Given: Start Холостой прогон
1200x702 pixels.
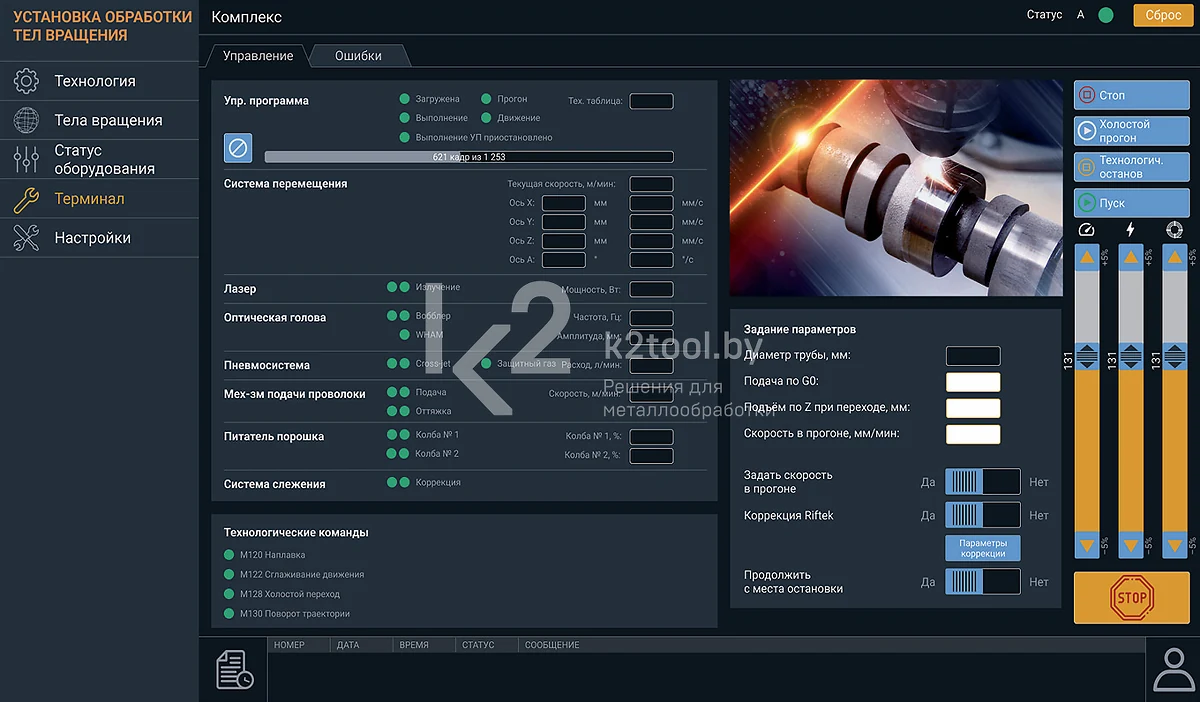Looking at the screenshot, I should (x=1132, y=131).
